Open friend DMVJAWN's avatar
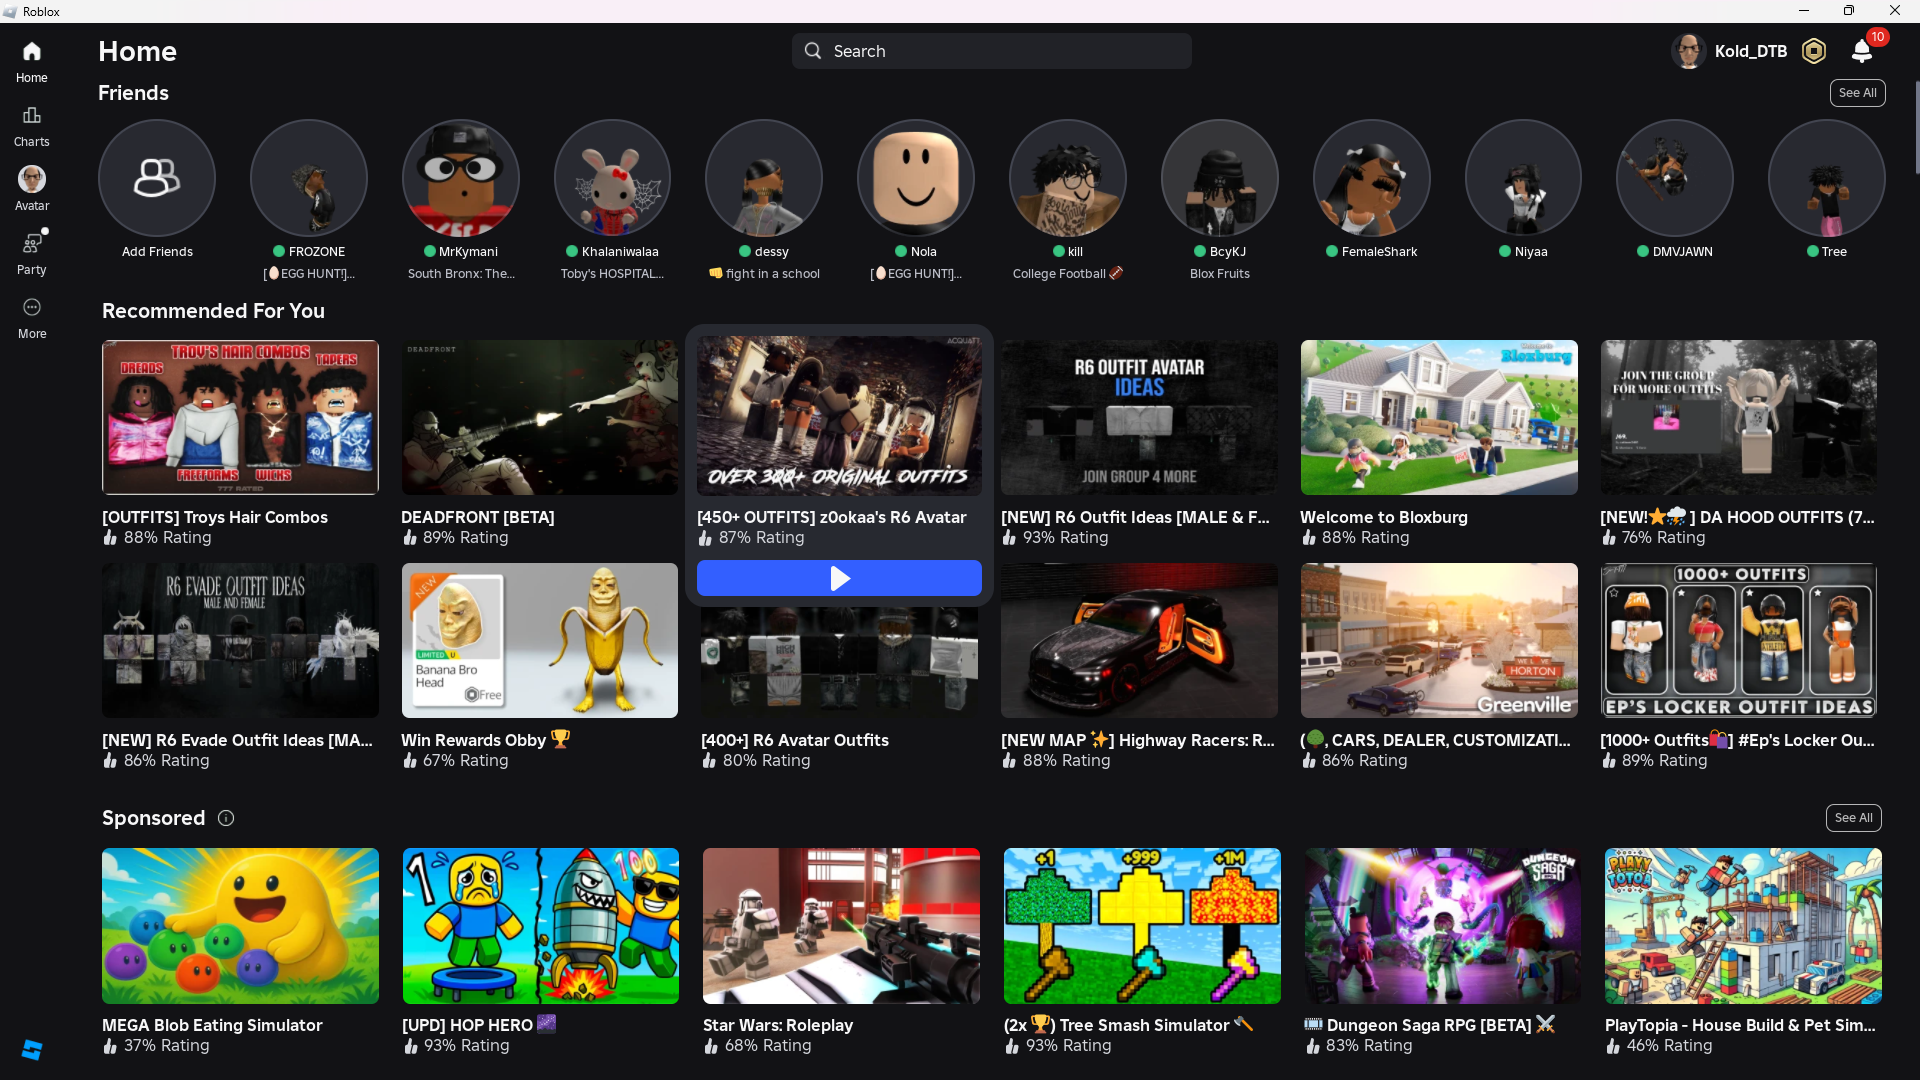 coord(1675,178)
